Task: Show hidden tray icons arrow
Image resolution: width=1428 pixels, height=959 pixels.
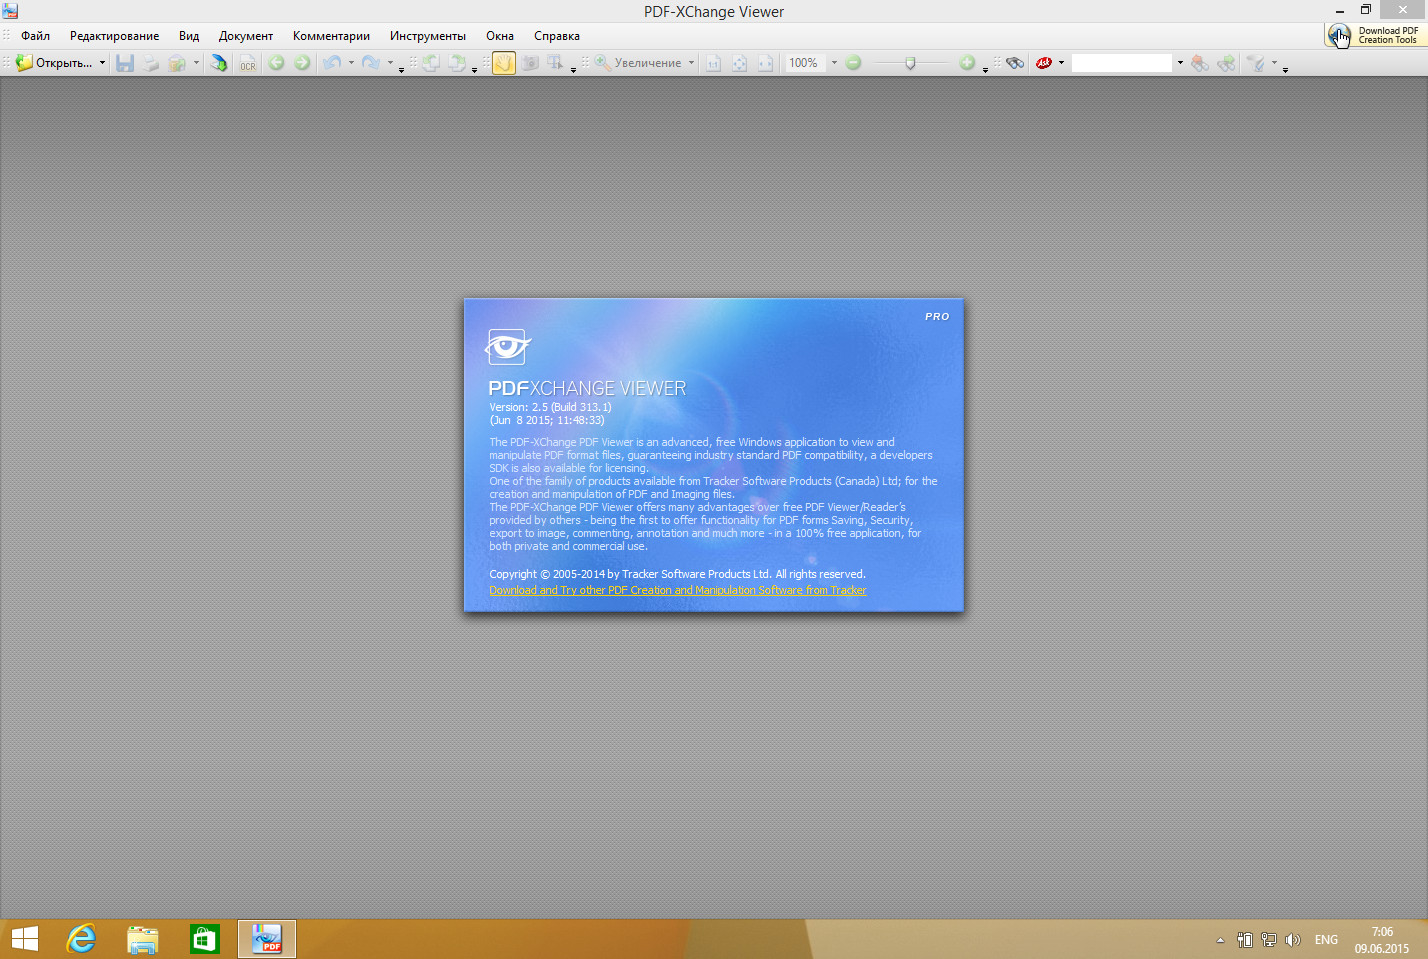Action: tap(1220, 940)
